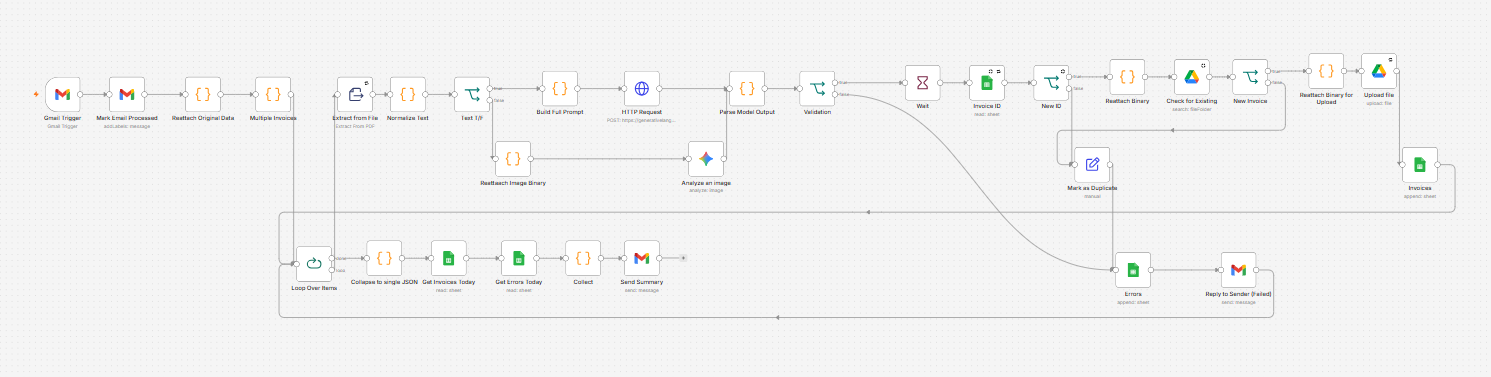Select the Check for Existing Drive node
Screen dimensions: 1491x377
tap(1191, 77)
